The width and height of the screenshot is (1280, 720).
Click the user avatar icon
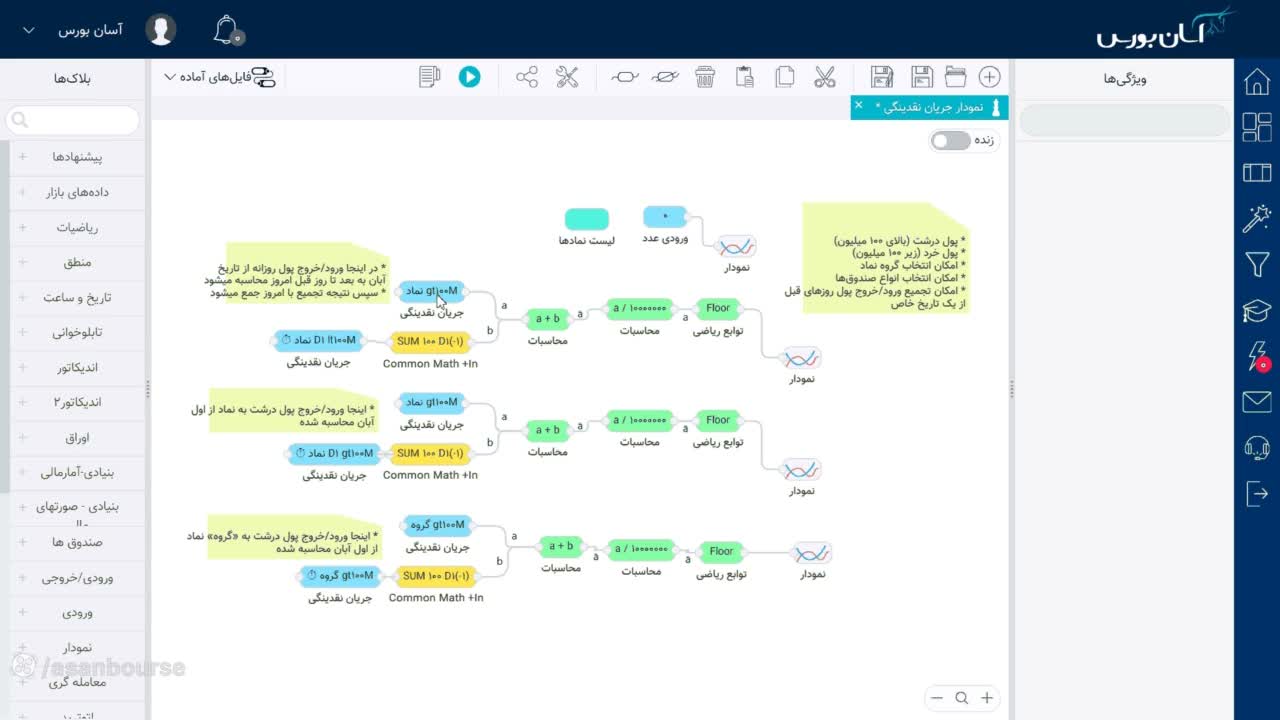click(161, 30)
